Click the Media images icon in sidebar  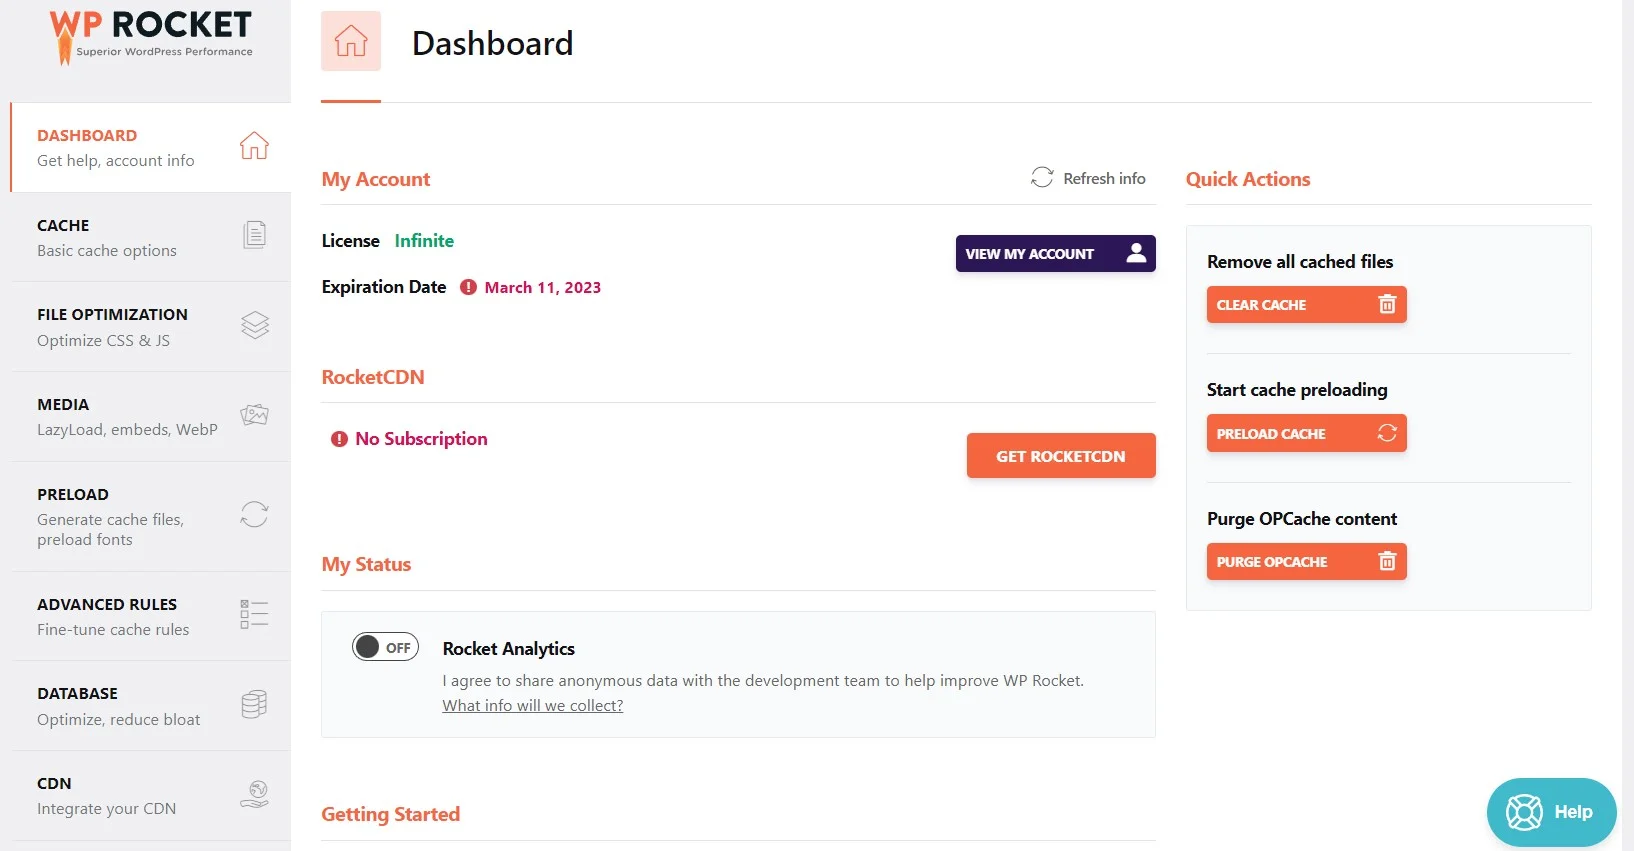[x=254, y=415]
